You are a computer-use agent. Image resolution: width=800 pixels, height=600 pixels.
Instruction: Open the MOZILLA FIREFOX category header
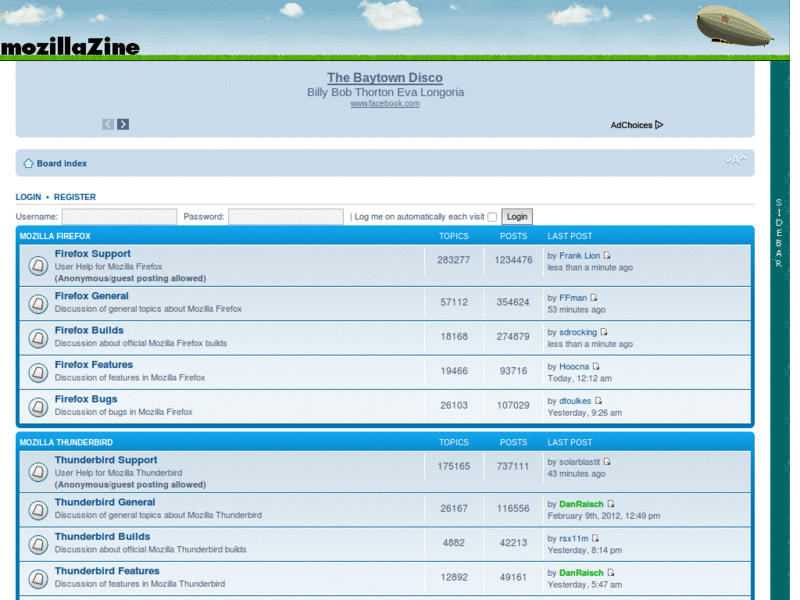55,236
